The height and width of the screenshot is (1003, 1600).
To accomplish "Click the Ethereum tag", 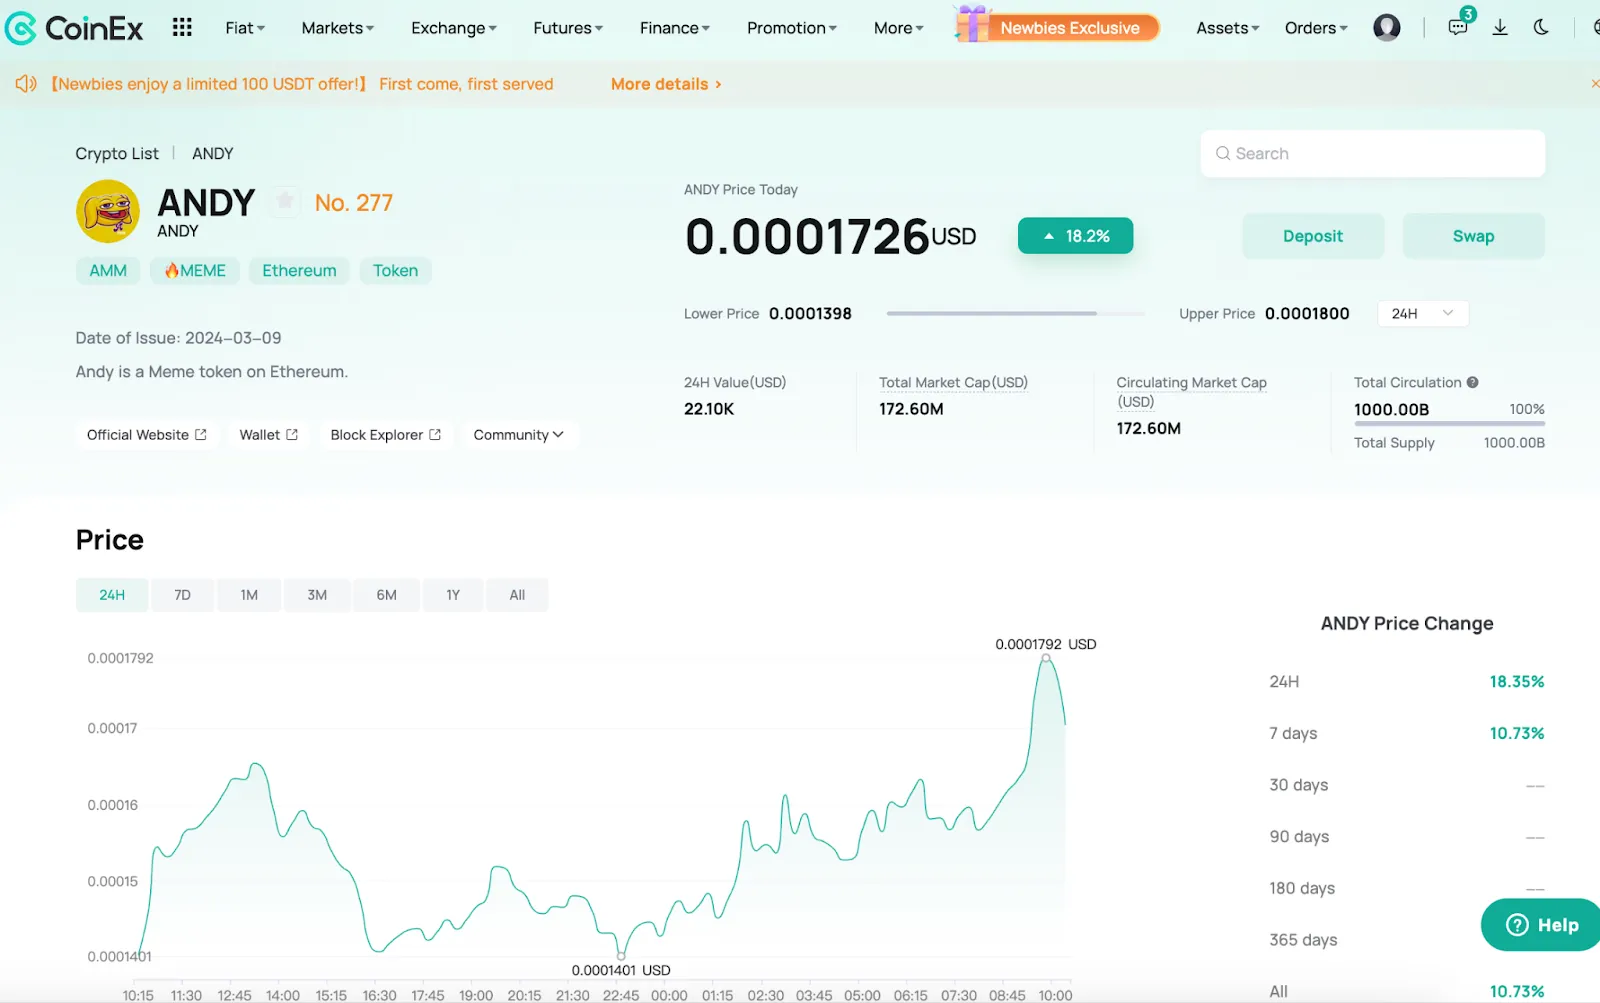I will coord(299,270).
